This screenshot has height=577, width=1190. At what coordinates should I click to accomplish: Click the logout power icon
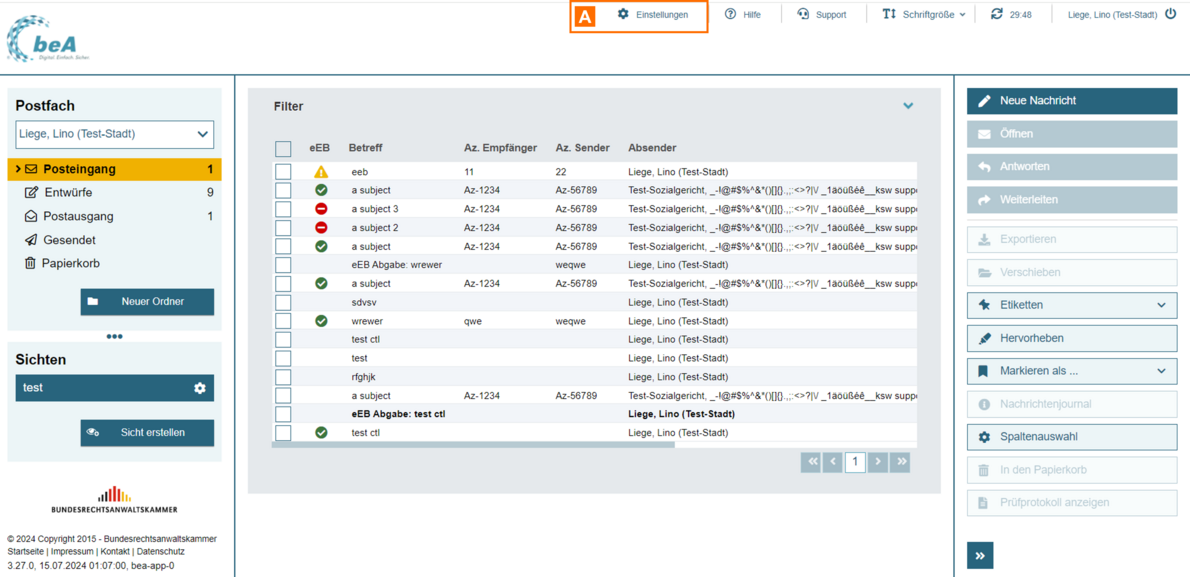1171,15
